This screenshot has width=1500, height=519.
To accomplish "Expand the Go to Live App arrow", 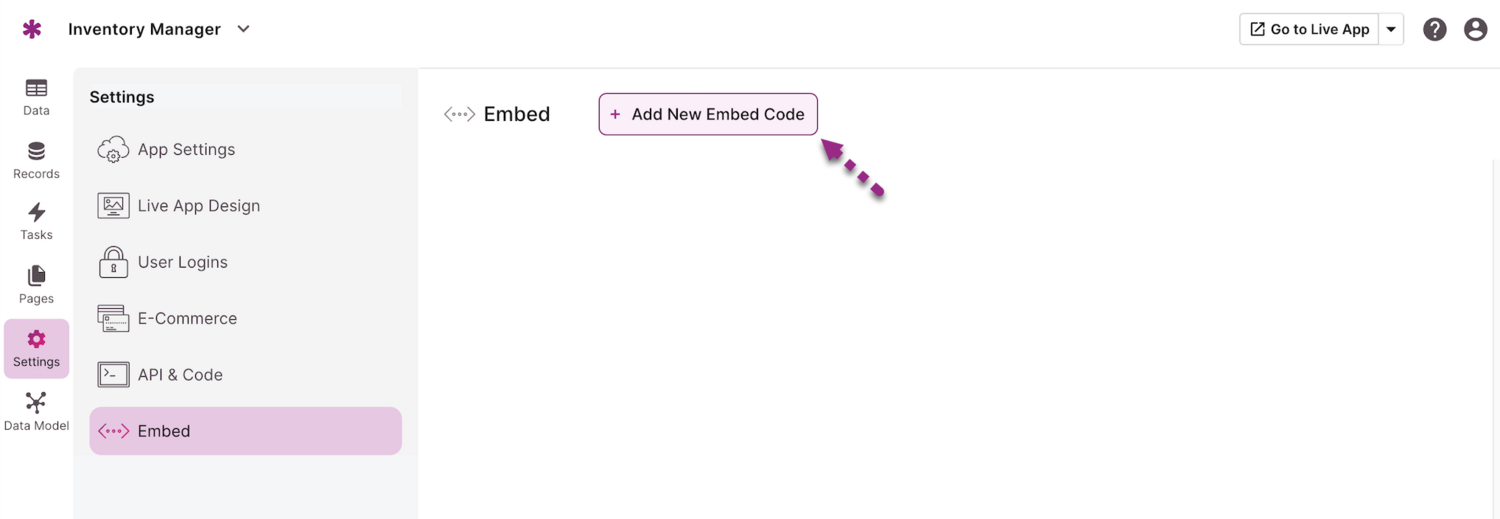I will click(1391, 30).
